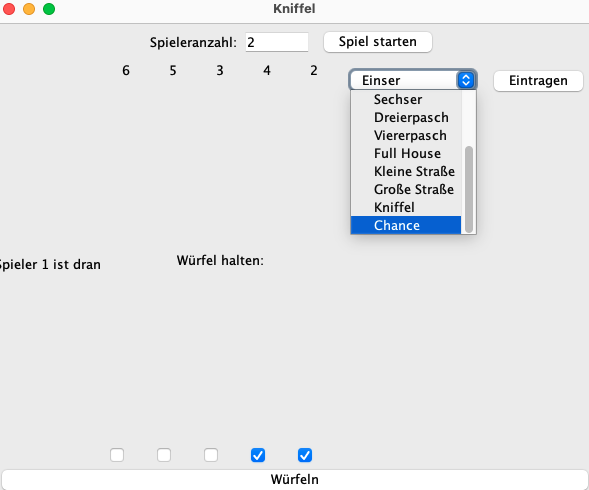
Task: Select Kniffel option in the dropdown
Action: (406, 207)
